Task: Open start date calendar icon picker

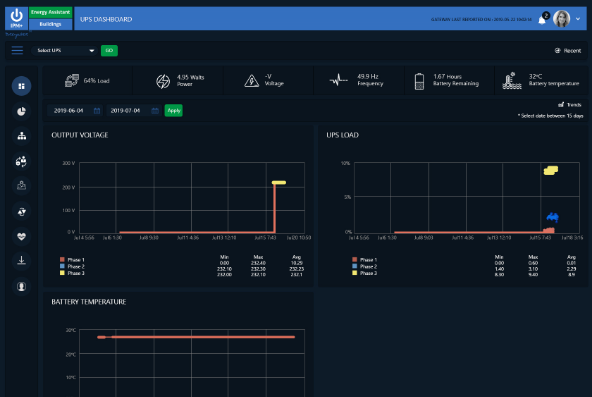Action: (x=97, y=111)
